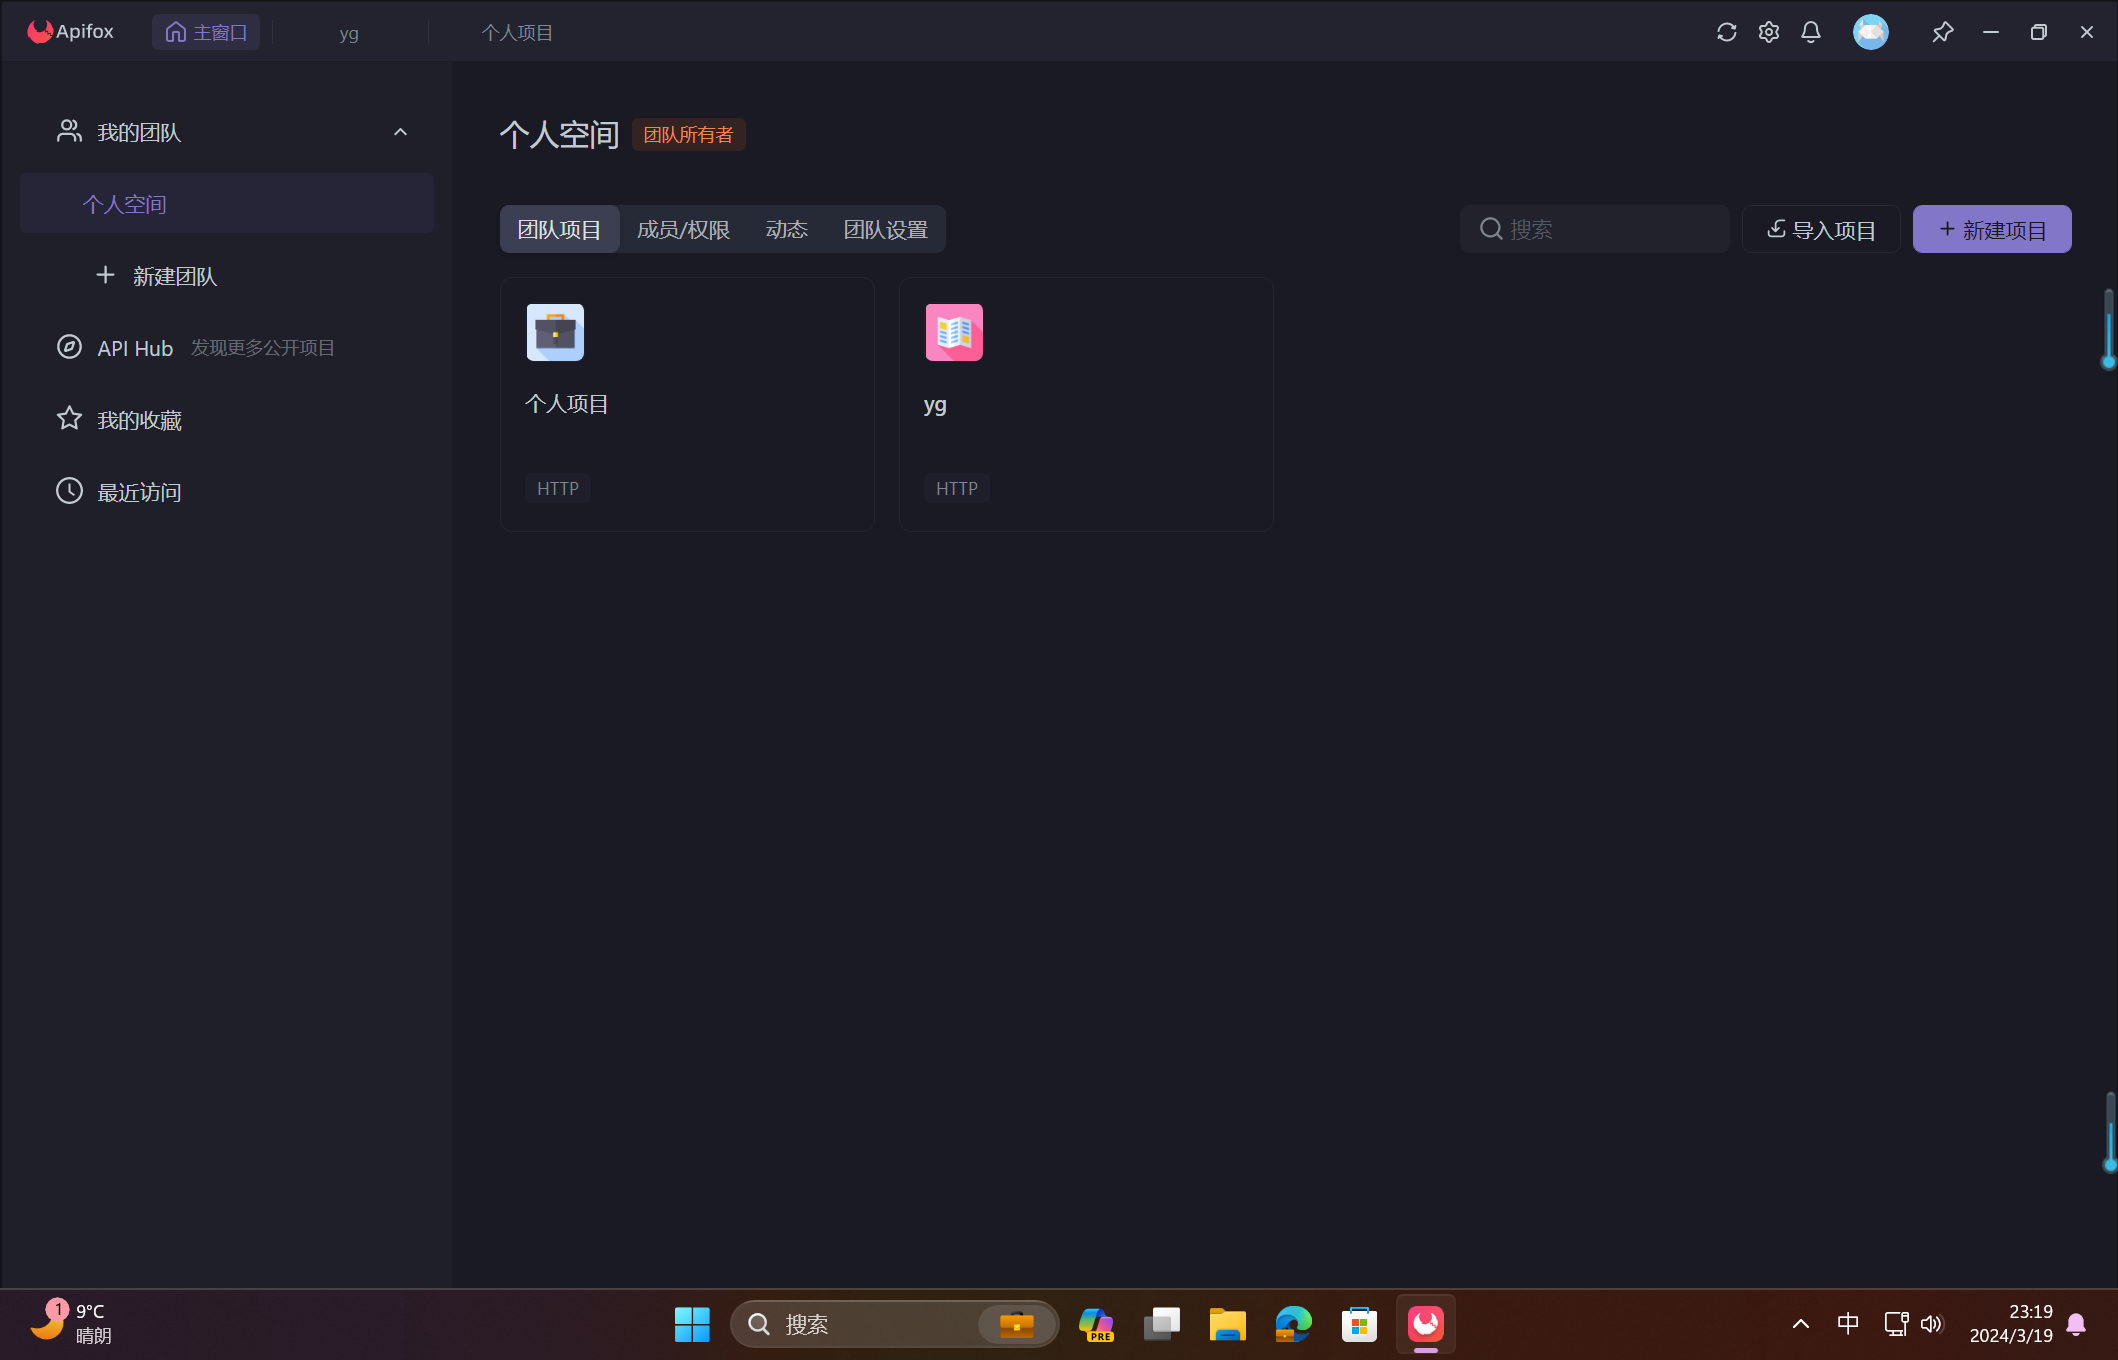2118x1360 pixels.
Task: Open the yg project card
Action: [x=1085, y=403]
